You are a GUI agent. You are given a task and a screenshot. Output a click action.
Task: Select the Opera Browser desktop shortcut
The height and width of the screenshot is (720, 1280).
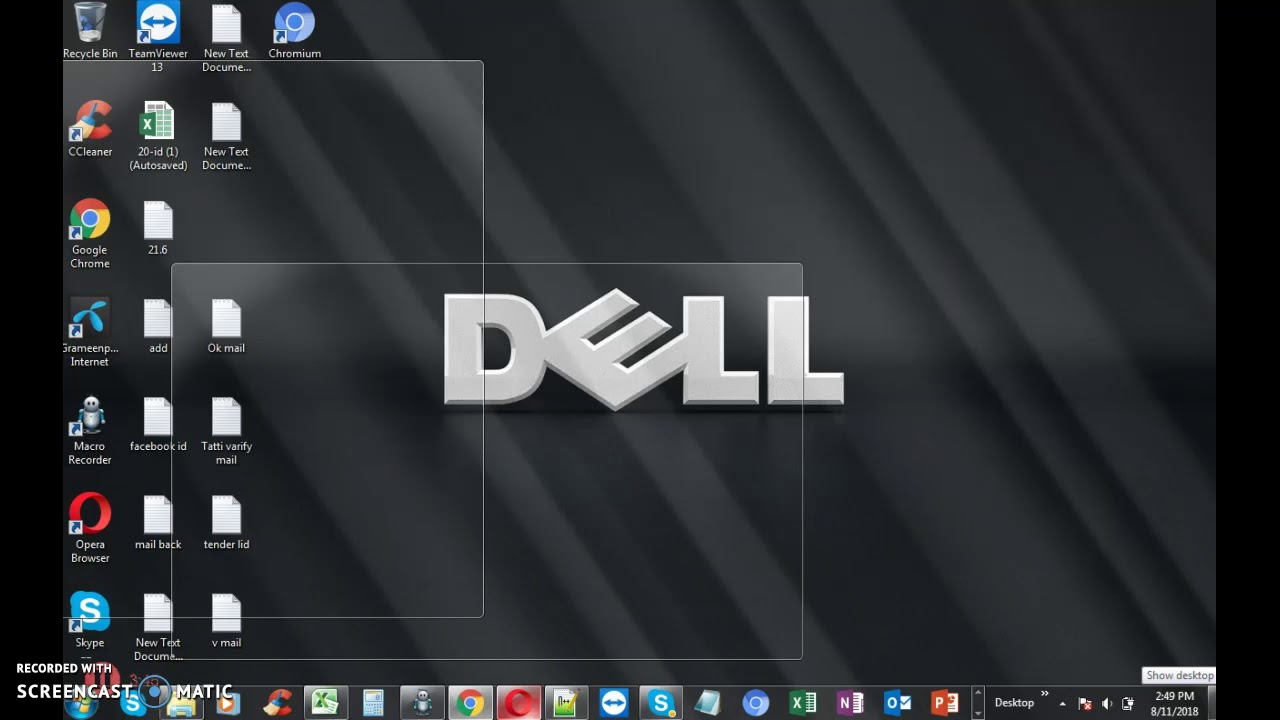point(90,528)
